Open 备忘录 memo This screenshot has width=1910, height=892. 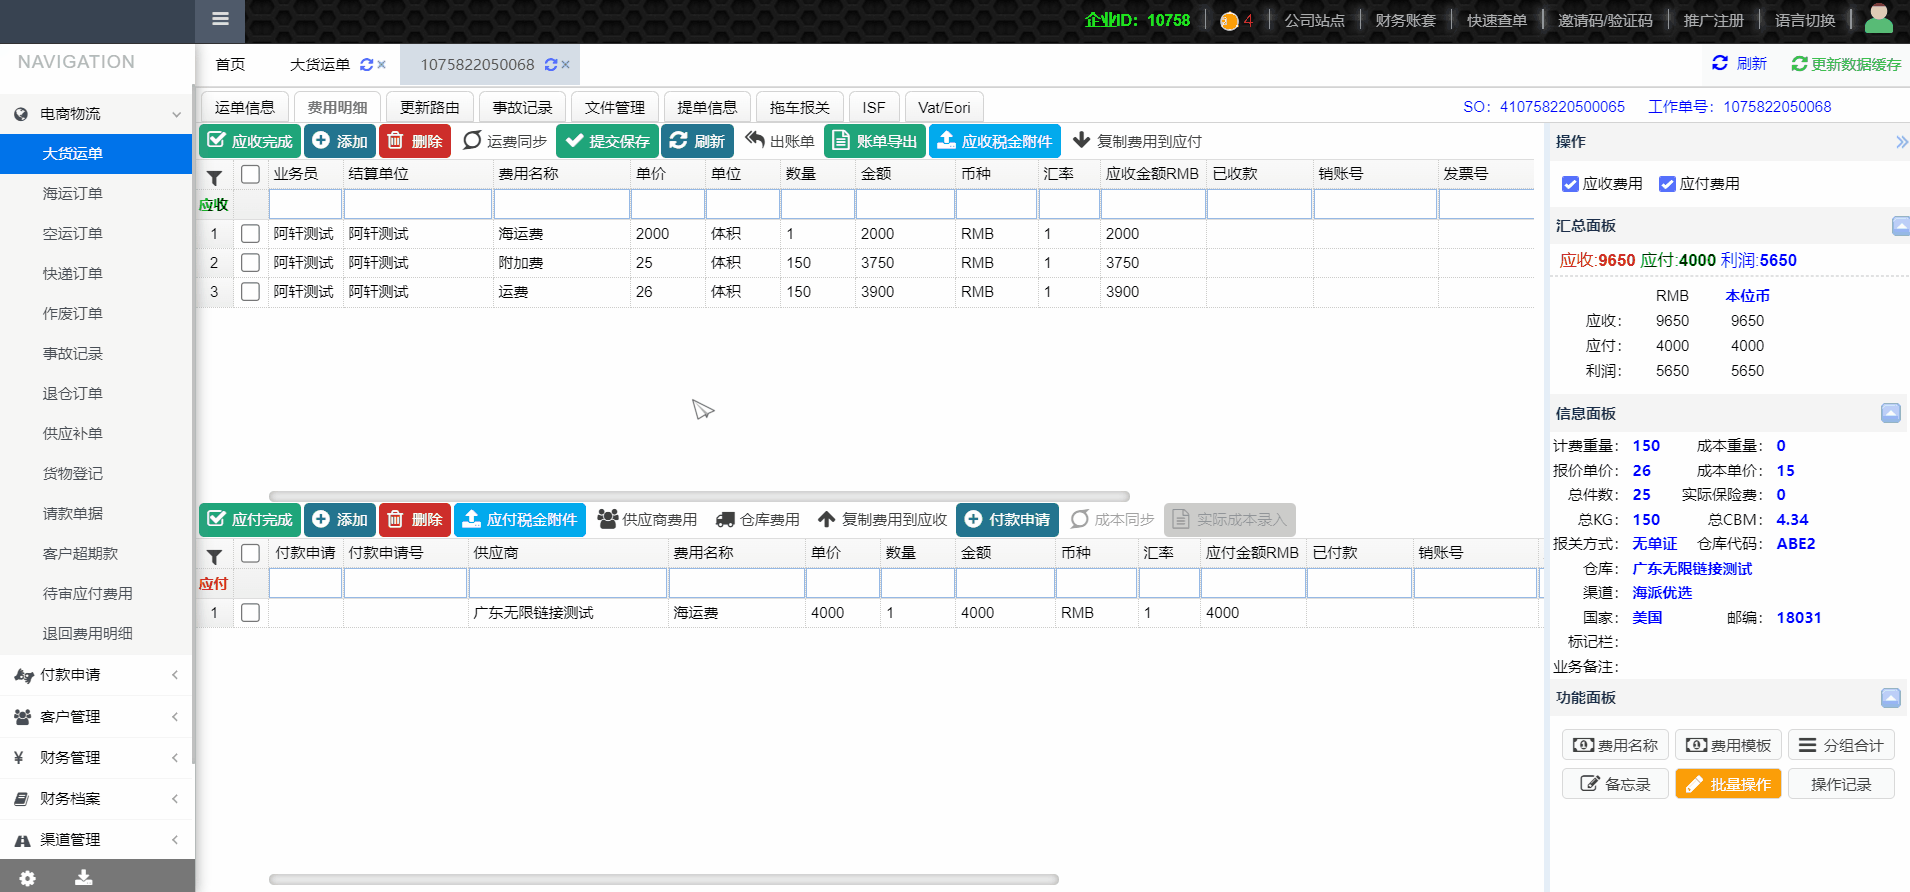tap(1615, 784)
